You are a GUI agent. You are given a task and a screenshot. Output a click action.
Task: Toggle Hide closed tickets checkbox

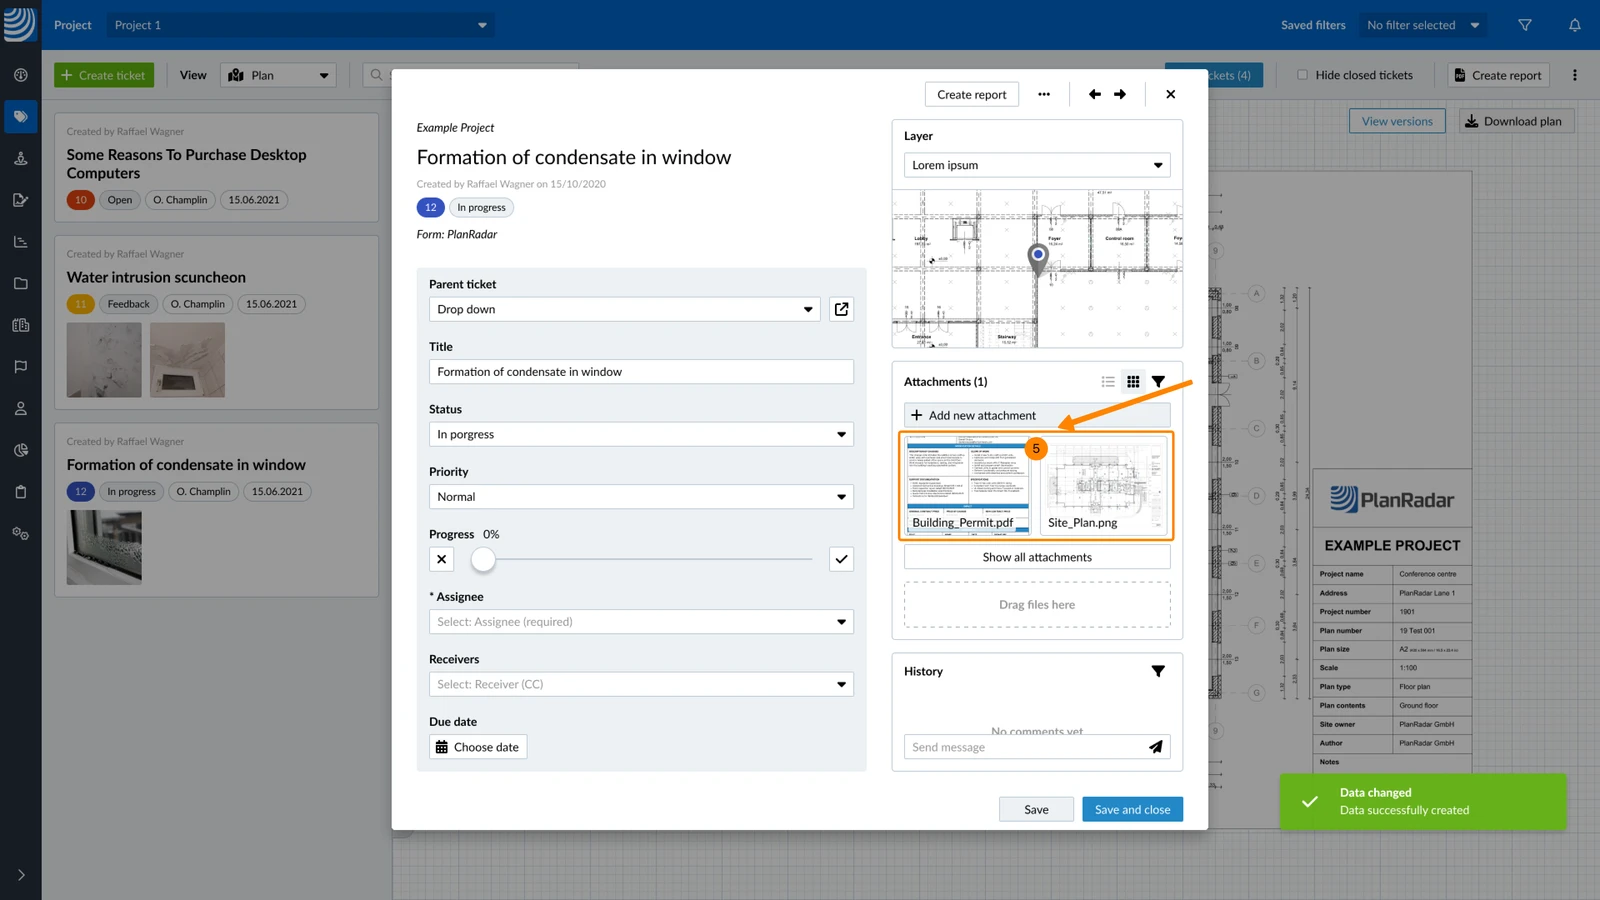point(1302,75)
